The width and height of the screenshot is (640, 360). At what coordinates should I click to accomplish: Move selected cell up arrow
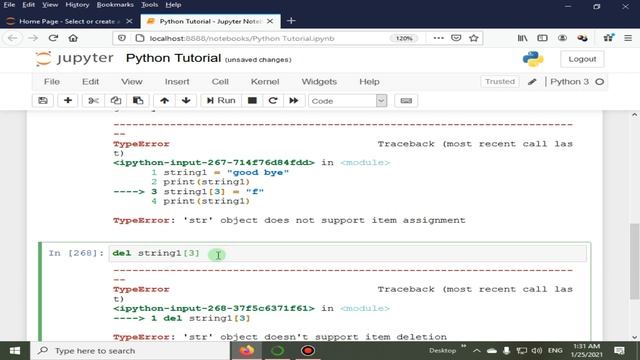tap(164, 100)
